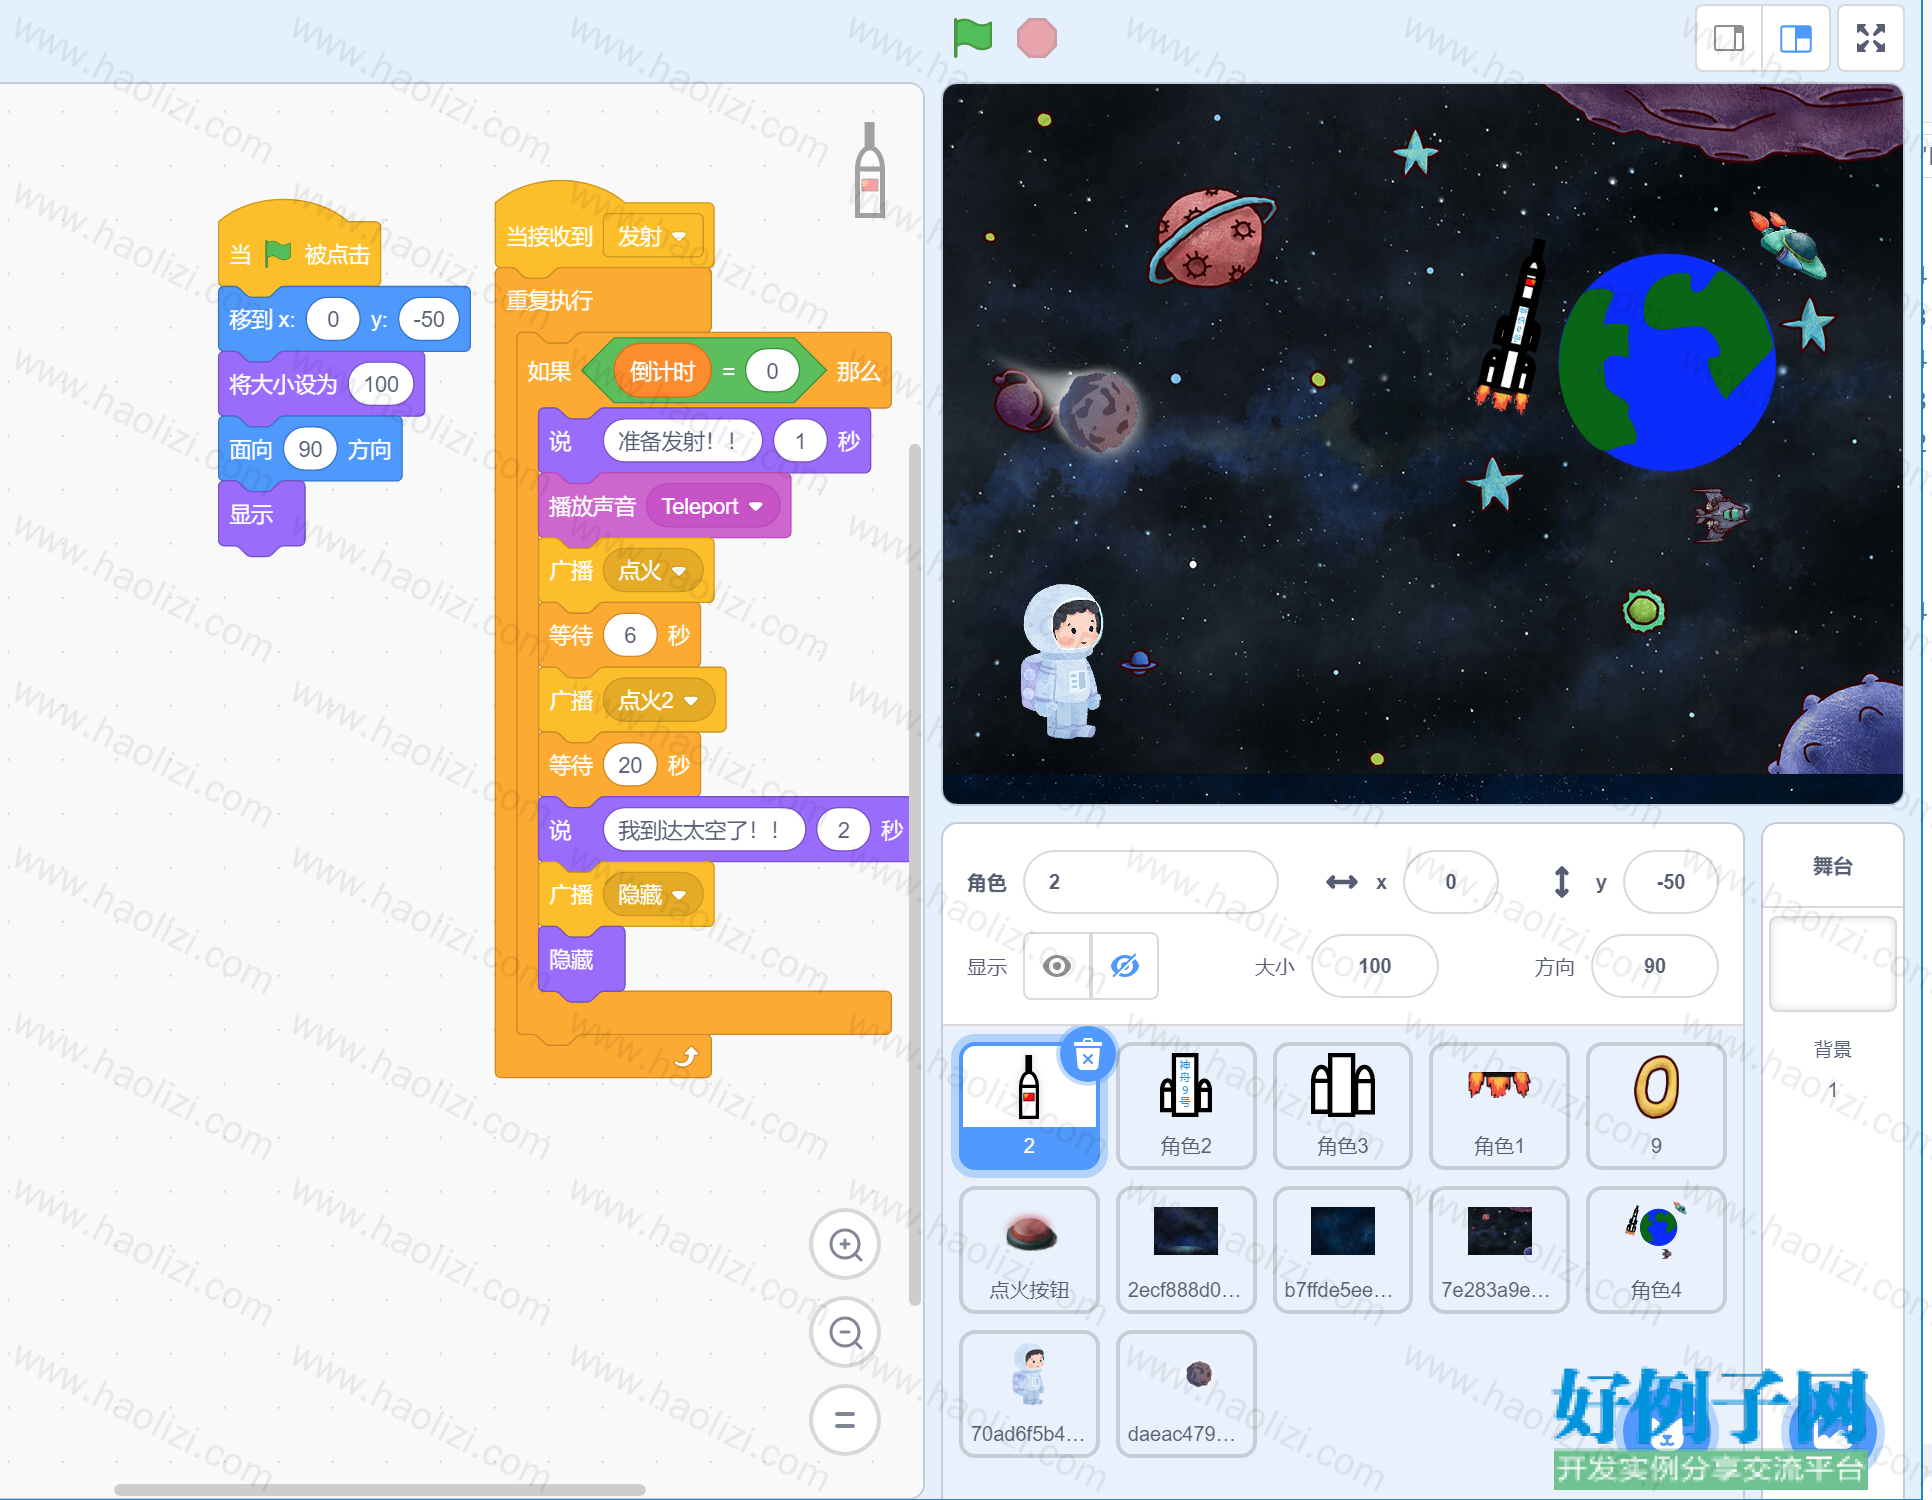Click the 面向 90 方向 block

click(x=310, y=449)
